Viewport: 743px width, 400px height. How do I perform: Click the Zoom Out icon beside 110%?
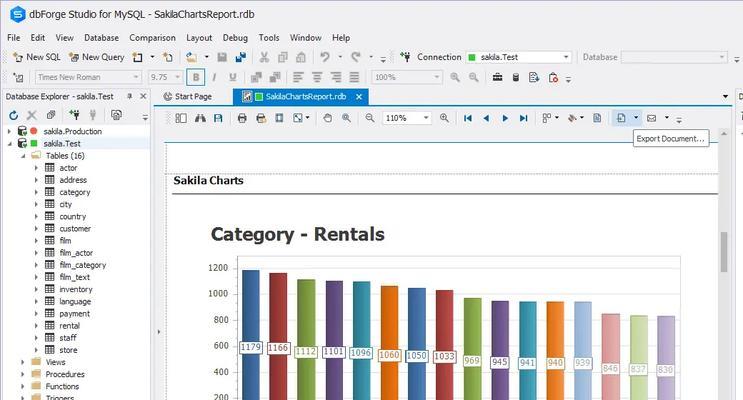tap(370, 118)
